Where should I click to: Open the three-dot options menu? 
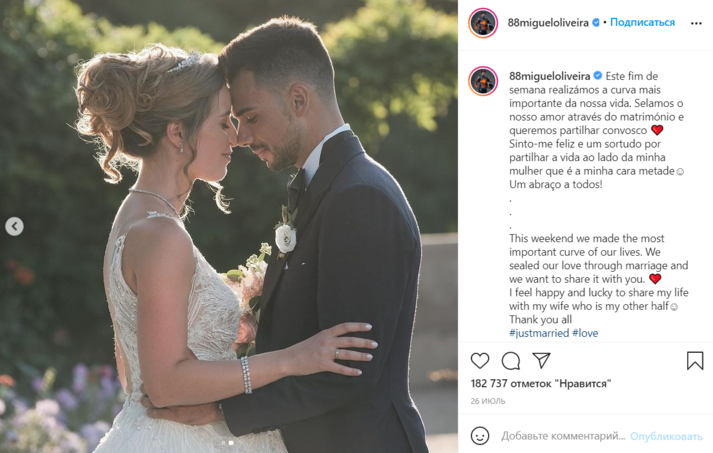pyautogui.click(x=696, y=23)
